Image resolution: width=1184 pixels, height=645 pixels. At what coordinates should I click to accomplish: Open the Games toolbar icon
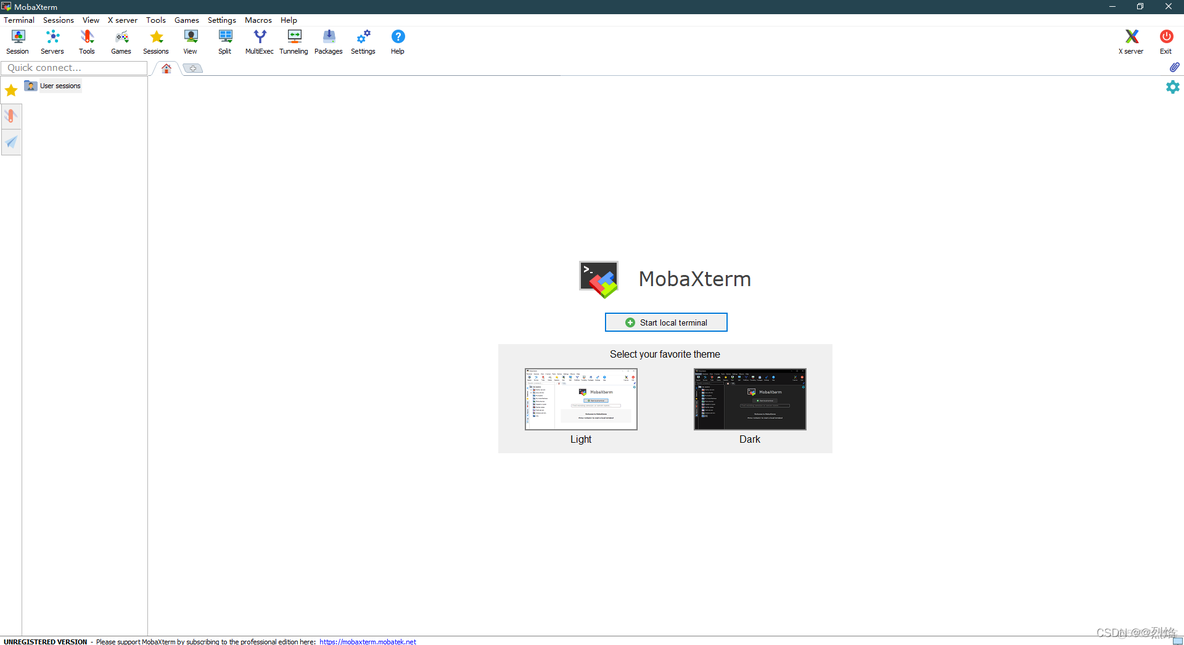point(121,42)
